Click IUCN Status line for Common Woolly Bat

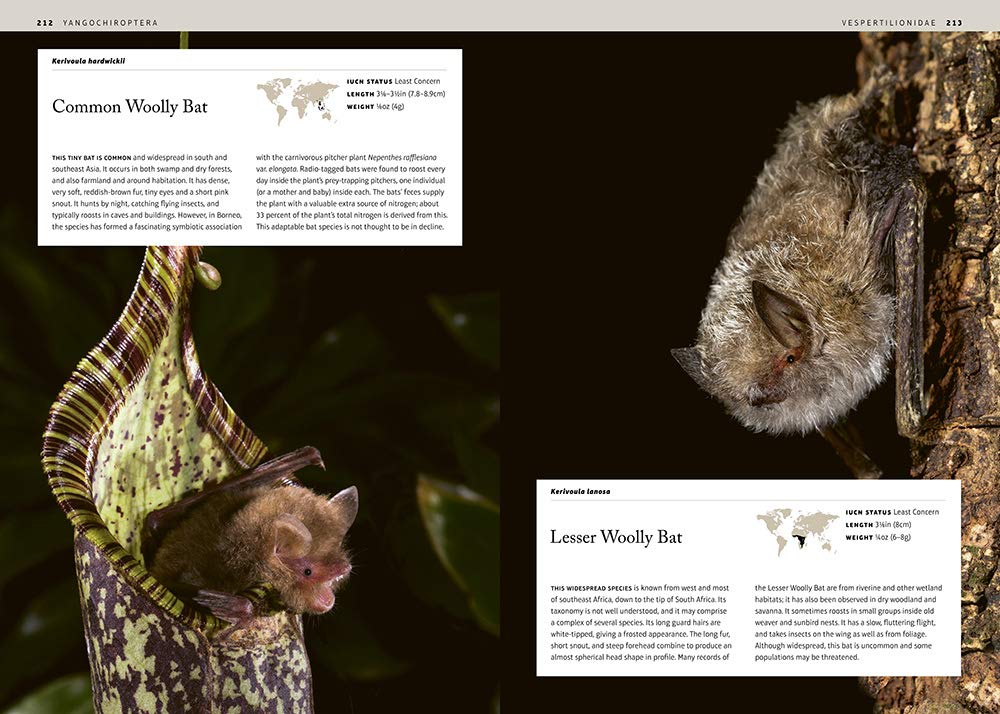click(393, 81)
